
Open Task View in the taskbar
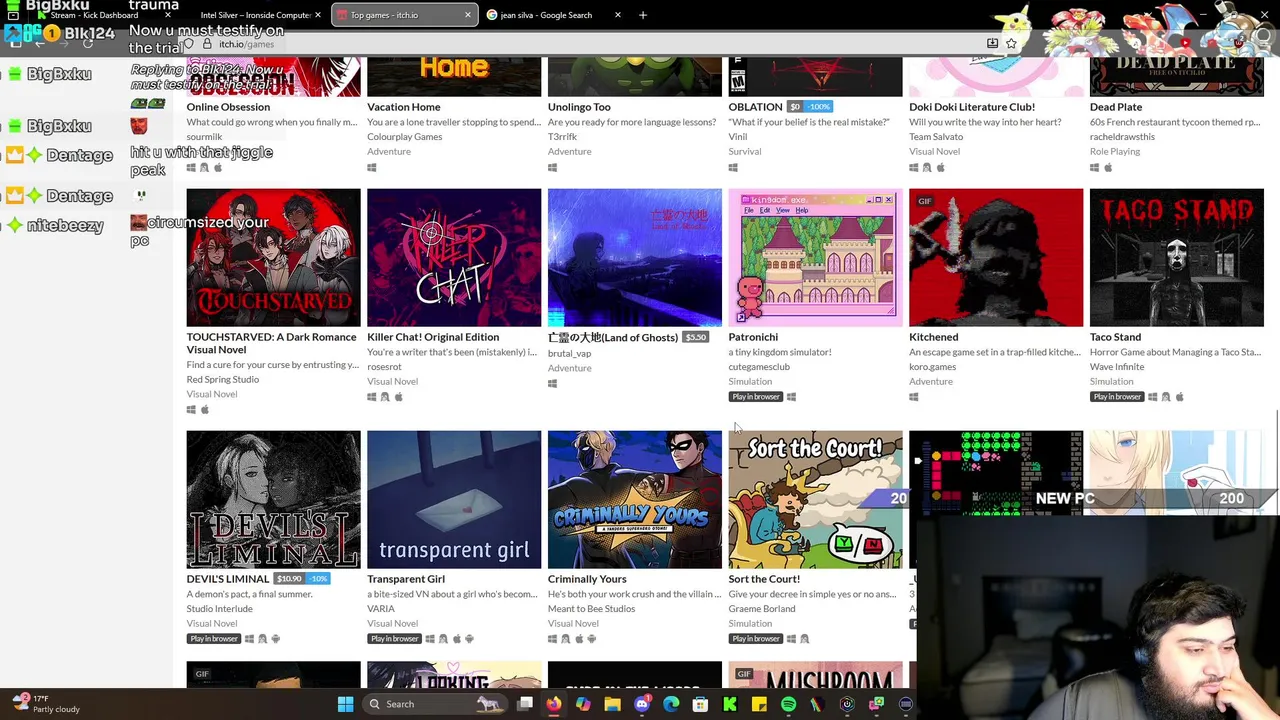[x=524, y=704]
